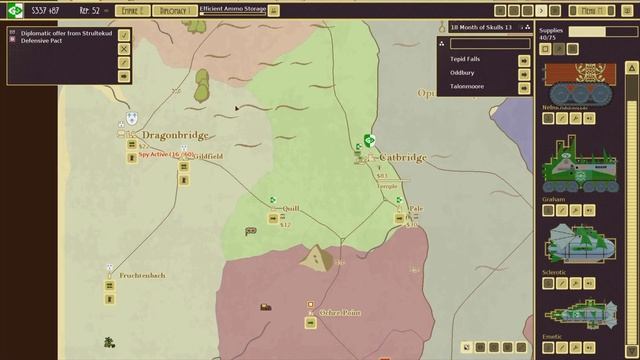
Task: Toggle the first map overlay button at bottom right
Action: pos(467,347)
